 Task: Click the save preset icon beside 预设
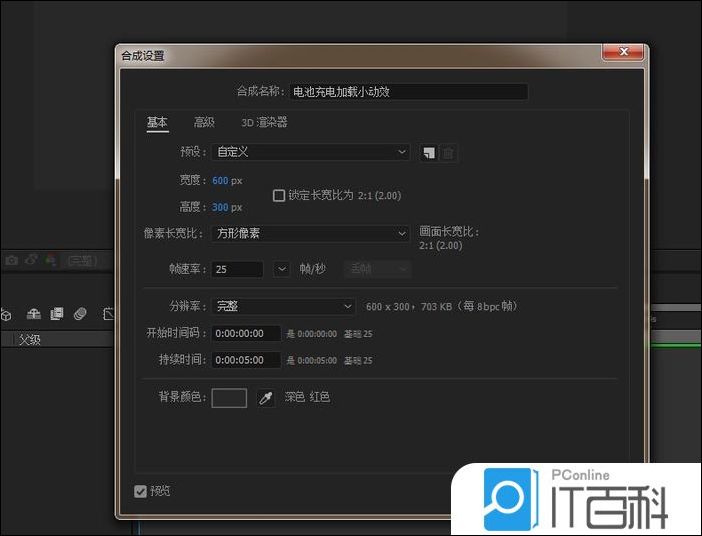point(428,153)
